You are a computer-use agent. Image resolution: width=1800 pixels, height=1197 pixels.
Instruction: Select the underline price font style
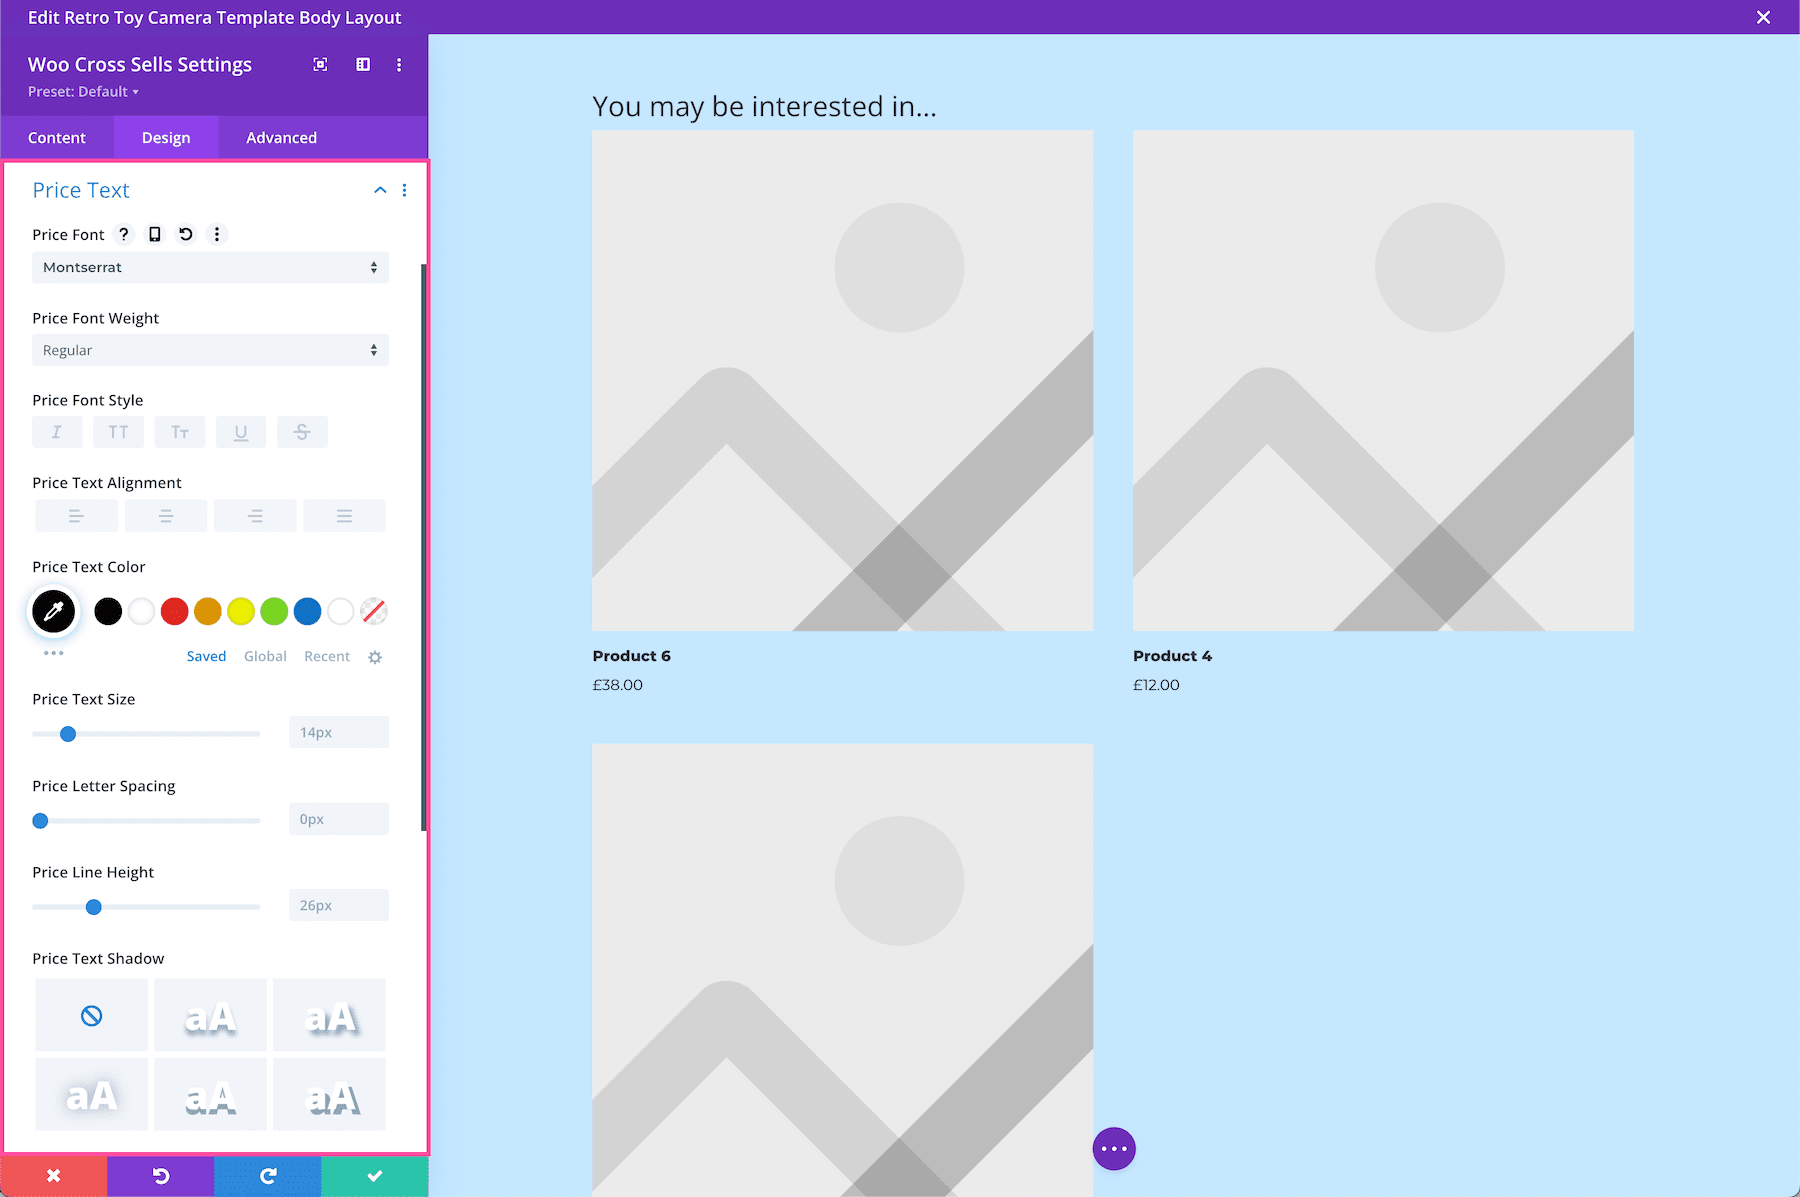point(241,431)
